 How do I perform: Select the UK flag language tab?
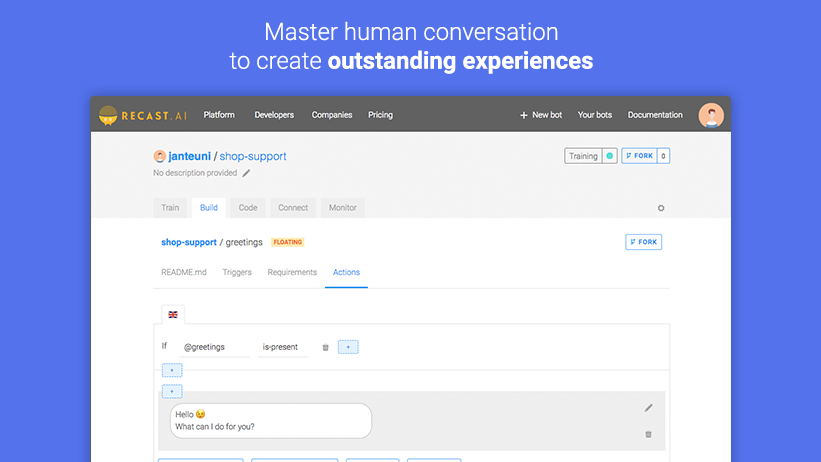click(173, 314)
